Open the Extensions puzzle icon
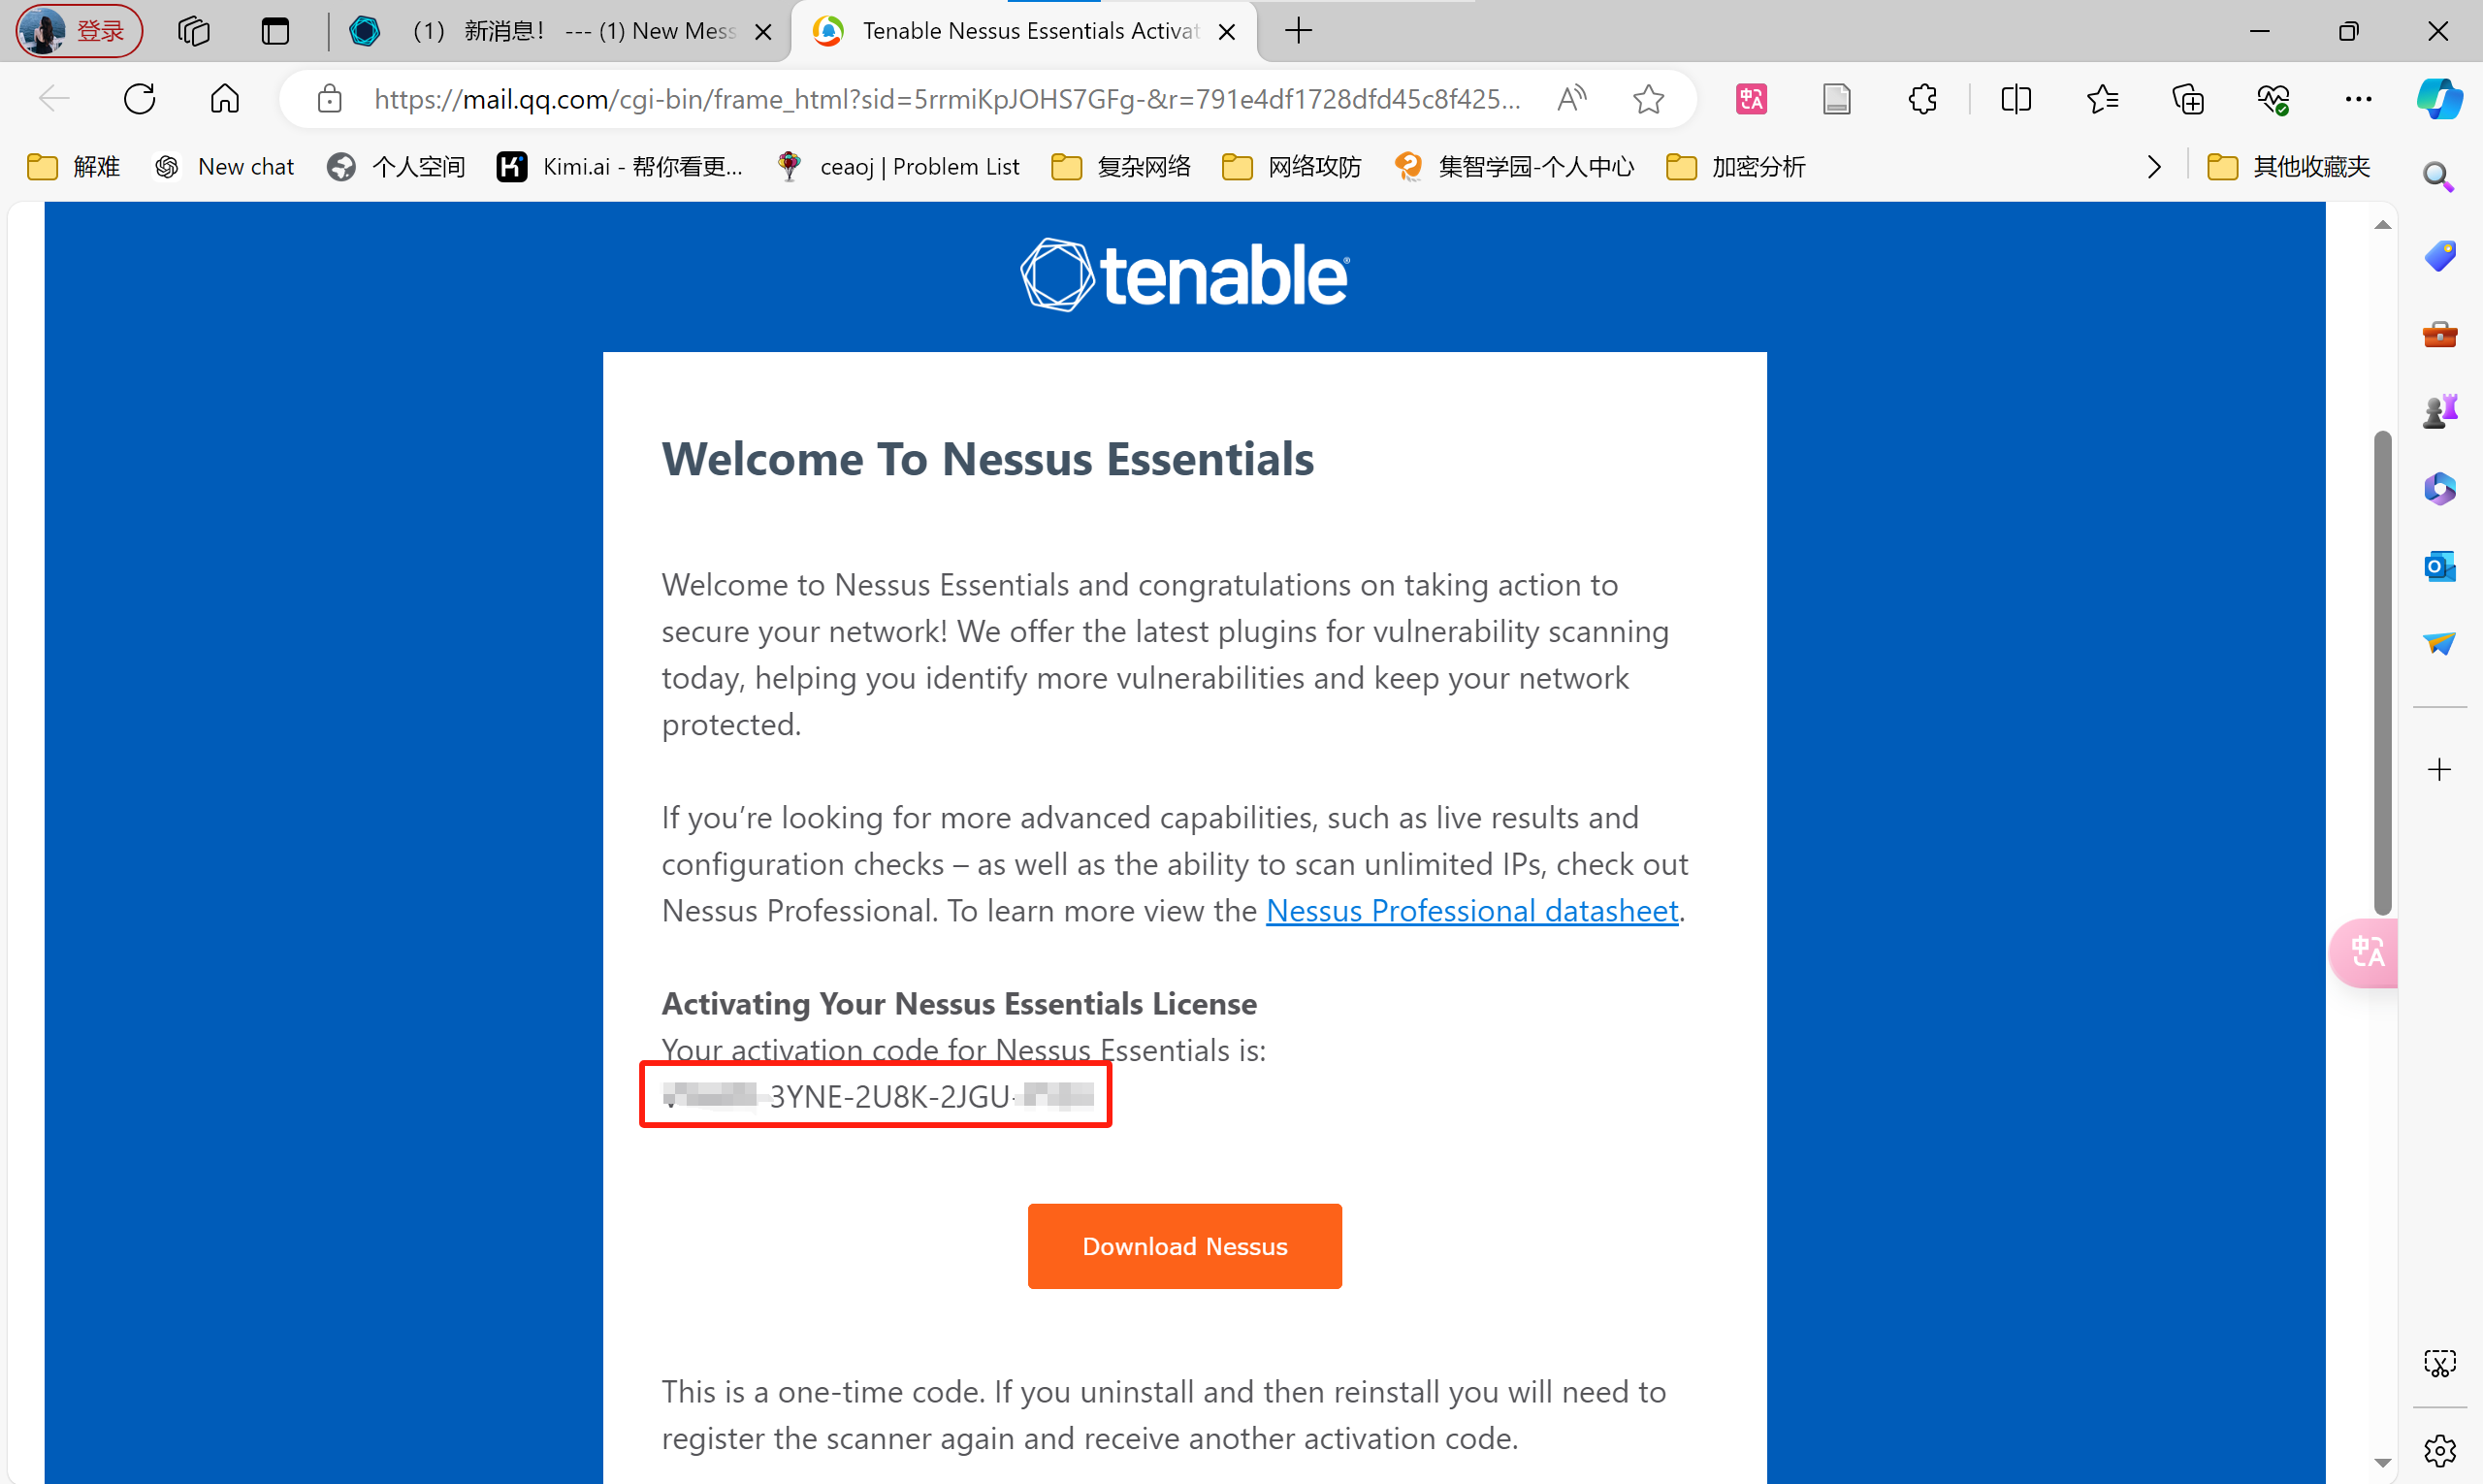 click(1922, 99)
